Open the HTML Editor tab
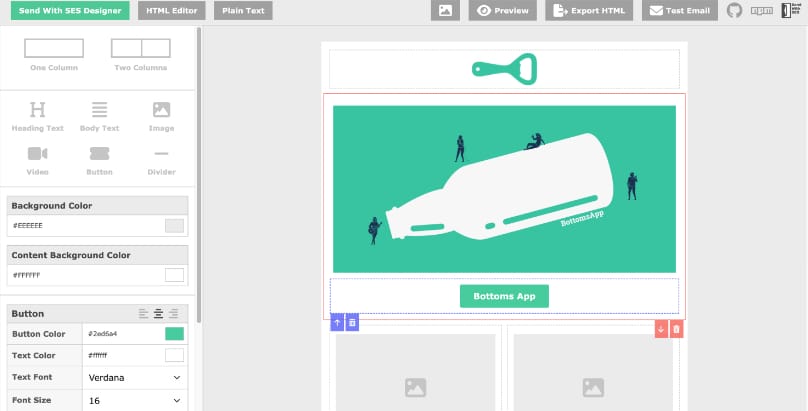The height and width of the screenshot is (411, 808). [172, 11]
